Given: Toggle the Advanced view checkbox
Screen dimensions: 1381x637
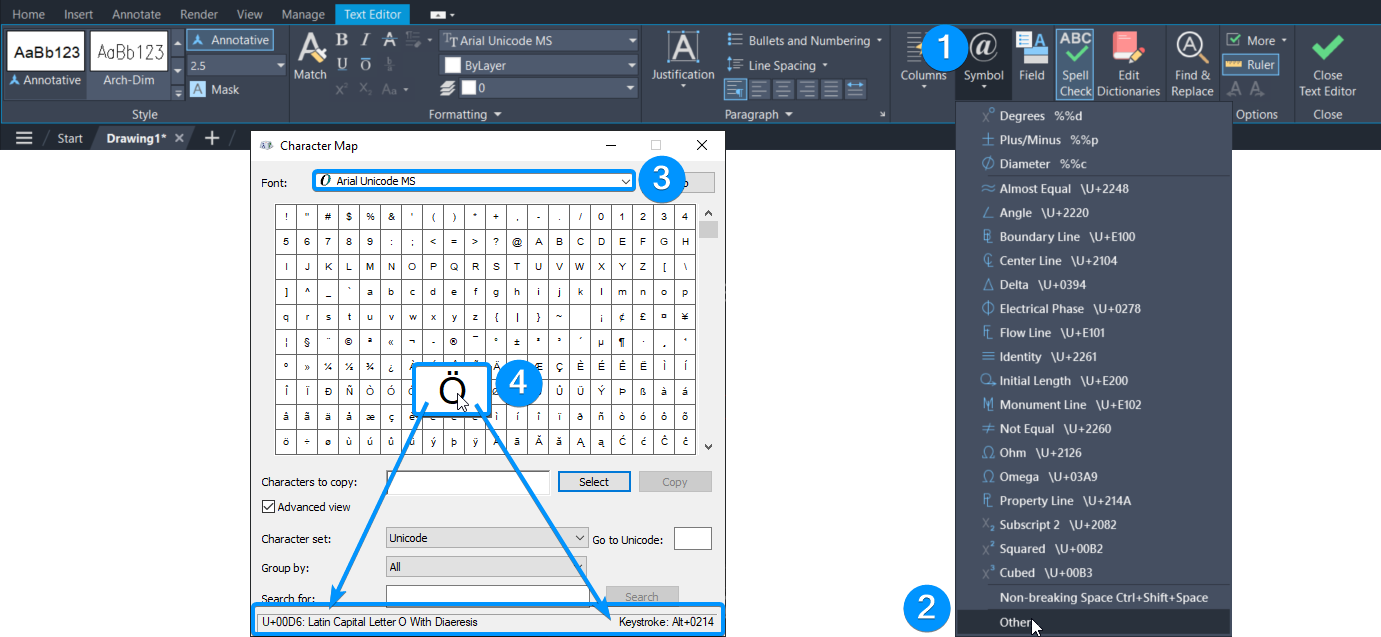Looking at the screenshot, I should coord(268,507).
